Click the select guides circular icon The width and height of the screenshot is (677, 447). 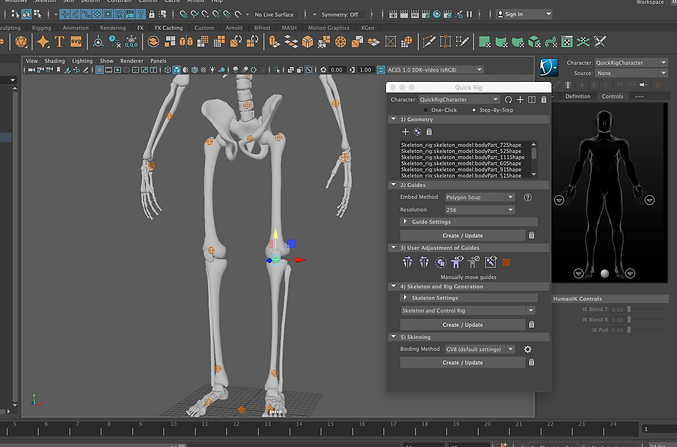click(440, 262)
